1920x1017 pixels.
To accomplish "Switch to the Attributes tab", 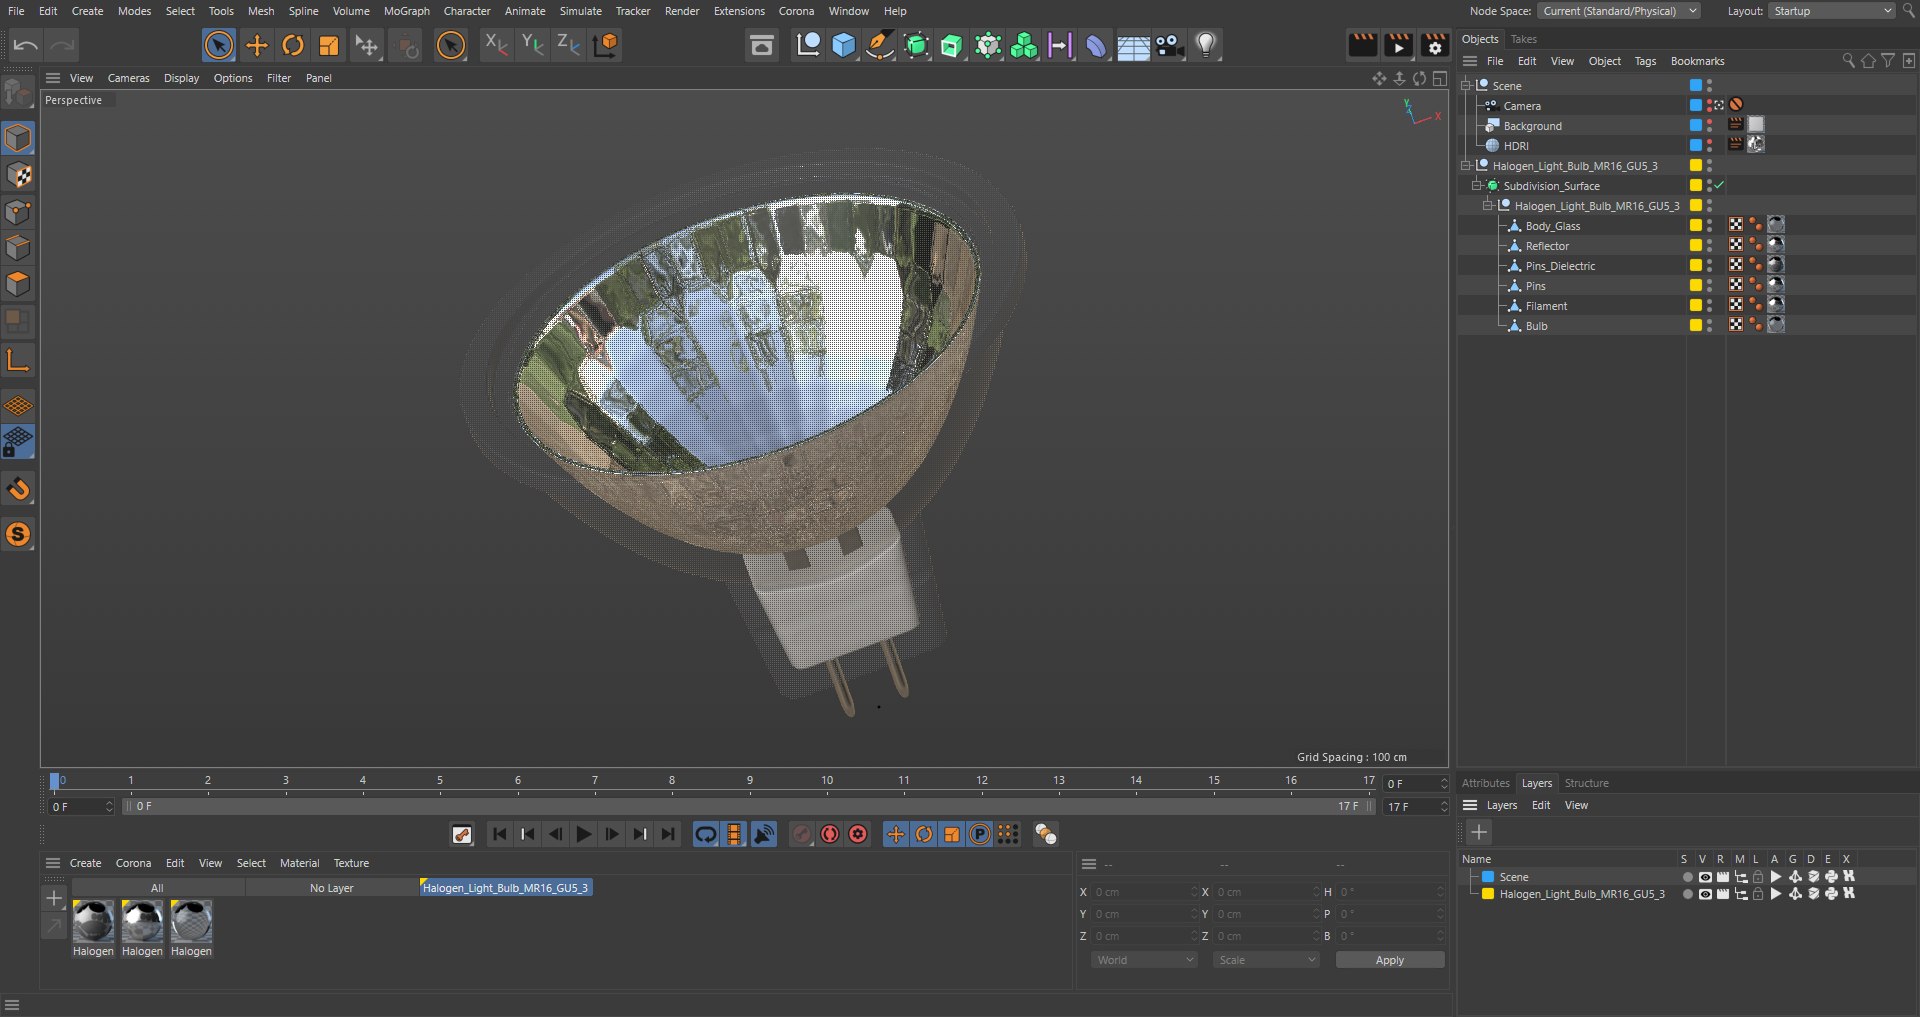I will (1485, 783).
